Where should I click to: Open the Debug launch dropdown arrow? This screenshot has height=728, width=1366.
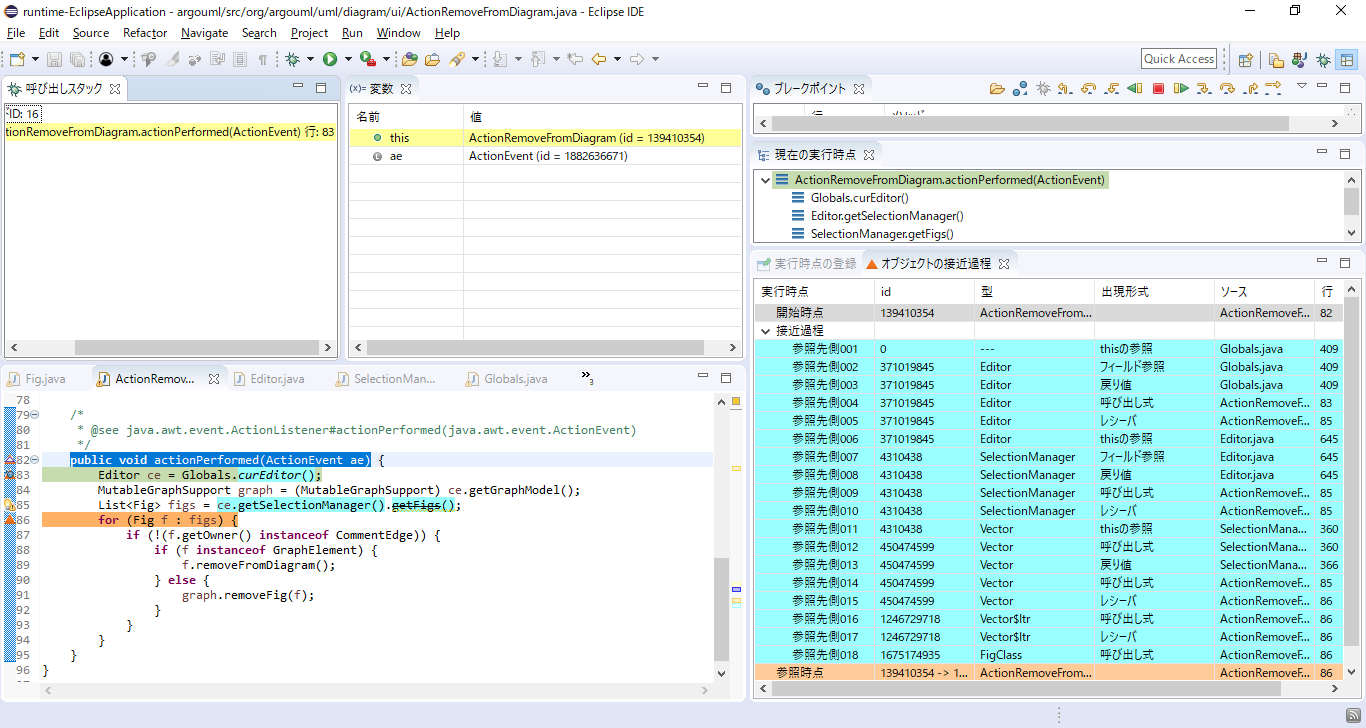310,60
